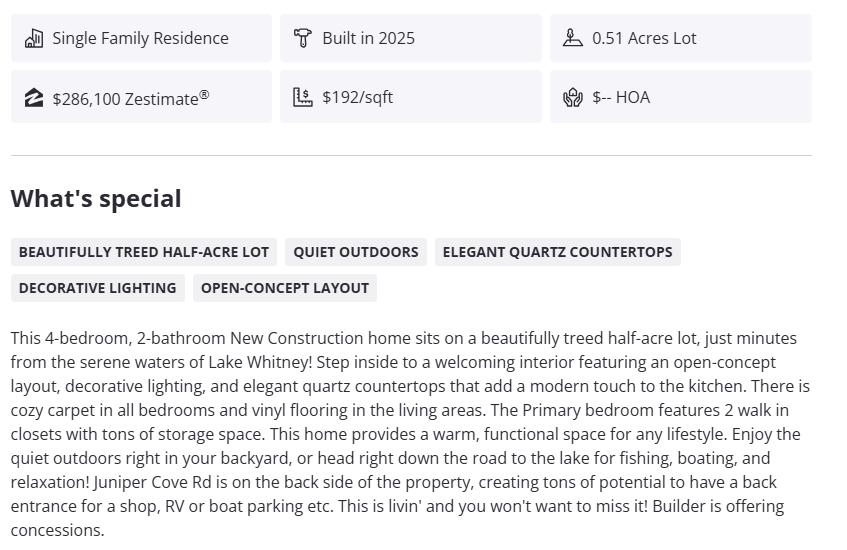Click the $-- HOA label
This screenshot has width=847, height=550.
[620, 97]
